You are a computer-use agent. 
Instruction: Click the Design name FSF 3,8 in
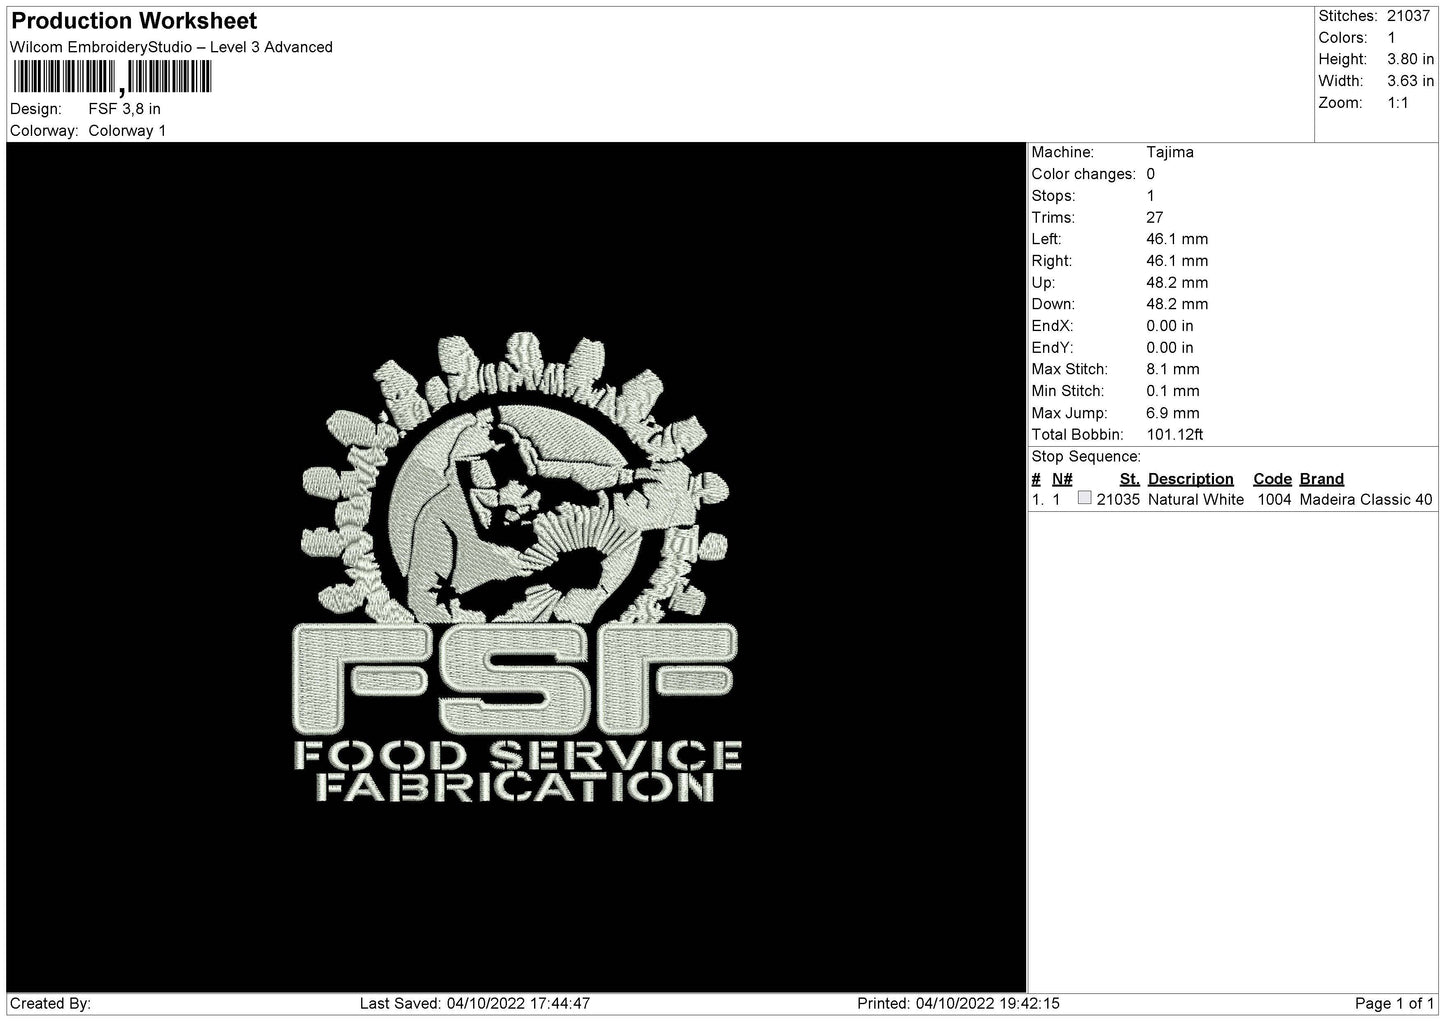click(x=125, y=109)
